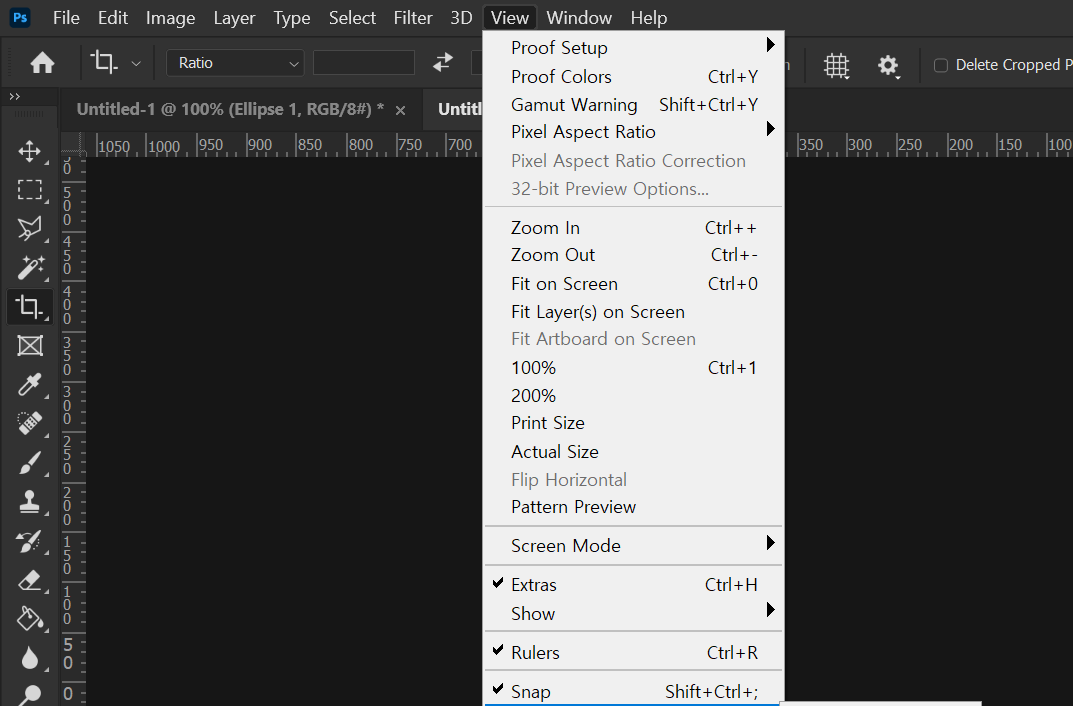Screen dimensions: 1073x706
Task: Switch to Untitled-1 Ellipse 1 tab
Action: (230, 109)
